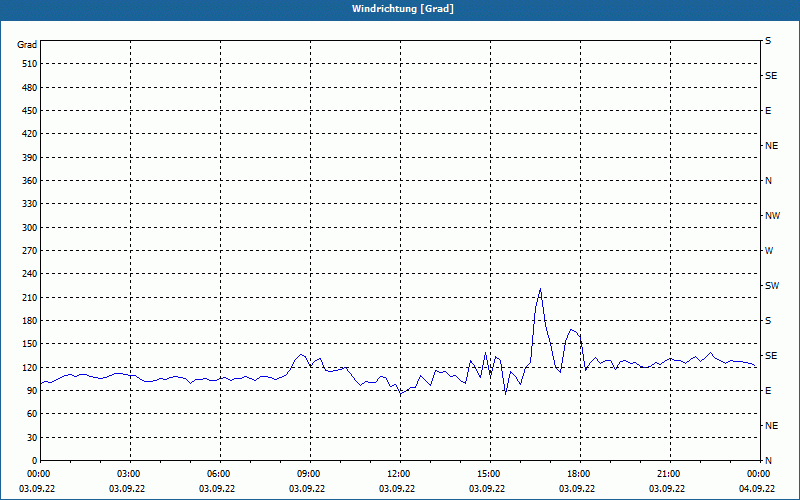Click the 18:00 time axis label

[x=580, y=474]
